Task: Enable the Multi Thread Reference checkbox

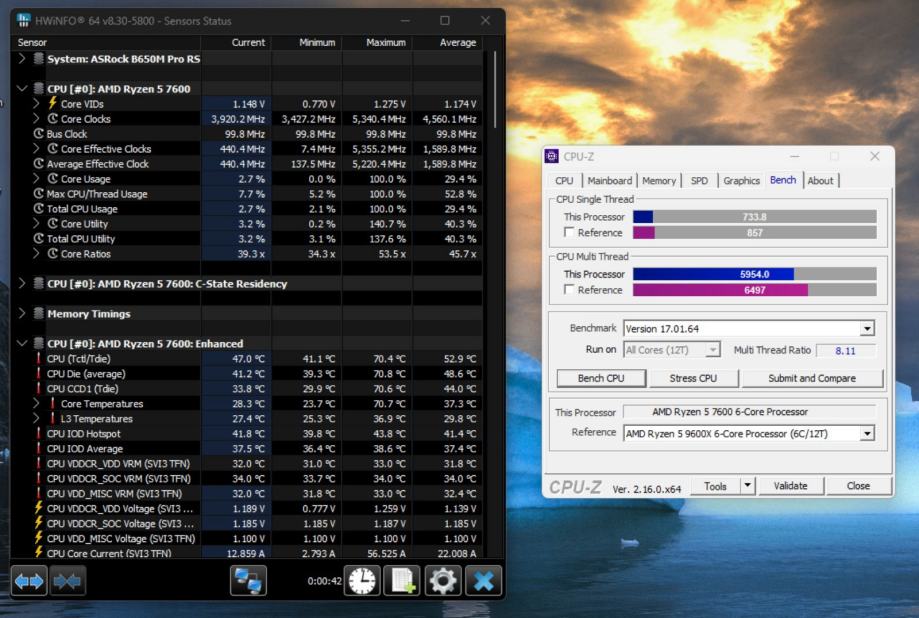Action: pos(569,290)
